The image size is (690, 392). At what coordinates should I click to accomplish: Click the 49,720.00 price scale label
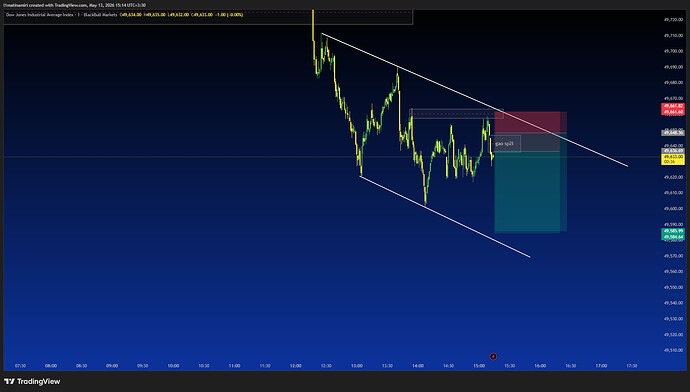coord(673,20)
